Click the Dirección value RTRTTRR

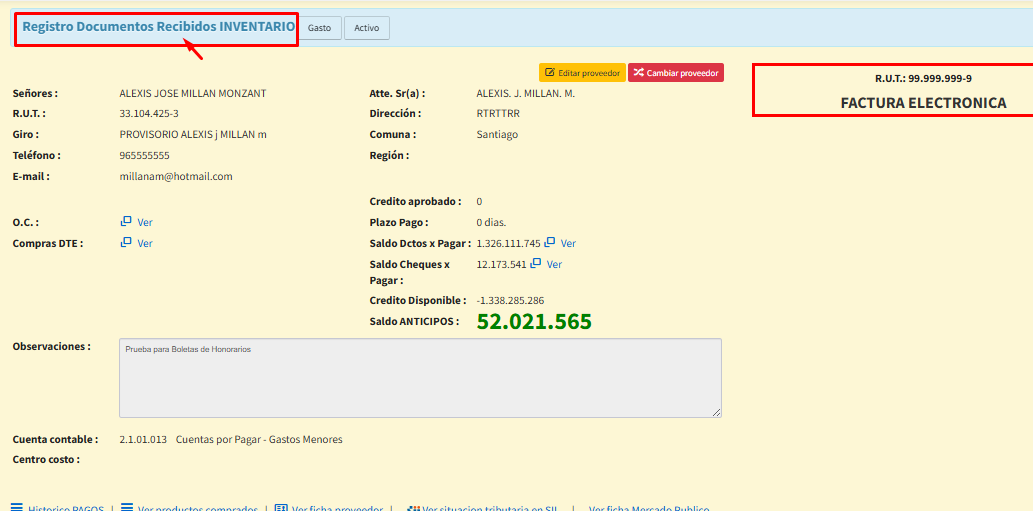click(x=498, y=113)
